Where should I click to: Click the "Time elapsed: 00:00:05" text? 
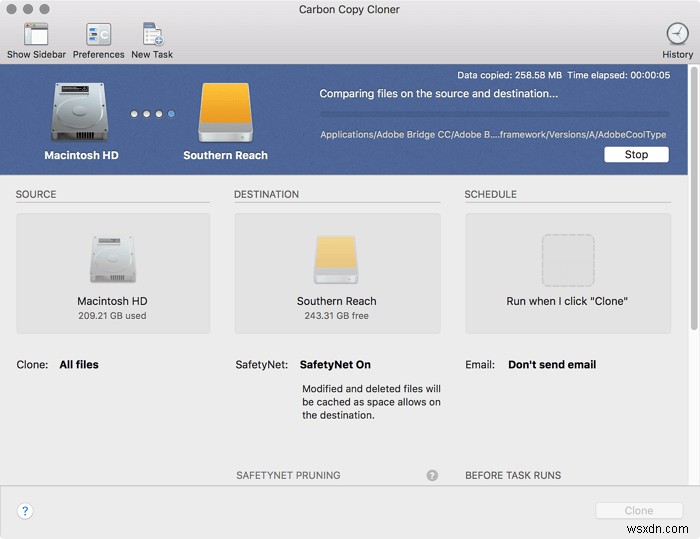619,75
